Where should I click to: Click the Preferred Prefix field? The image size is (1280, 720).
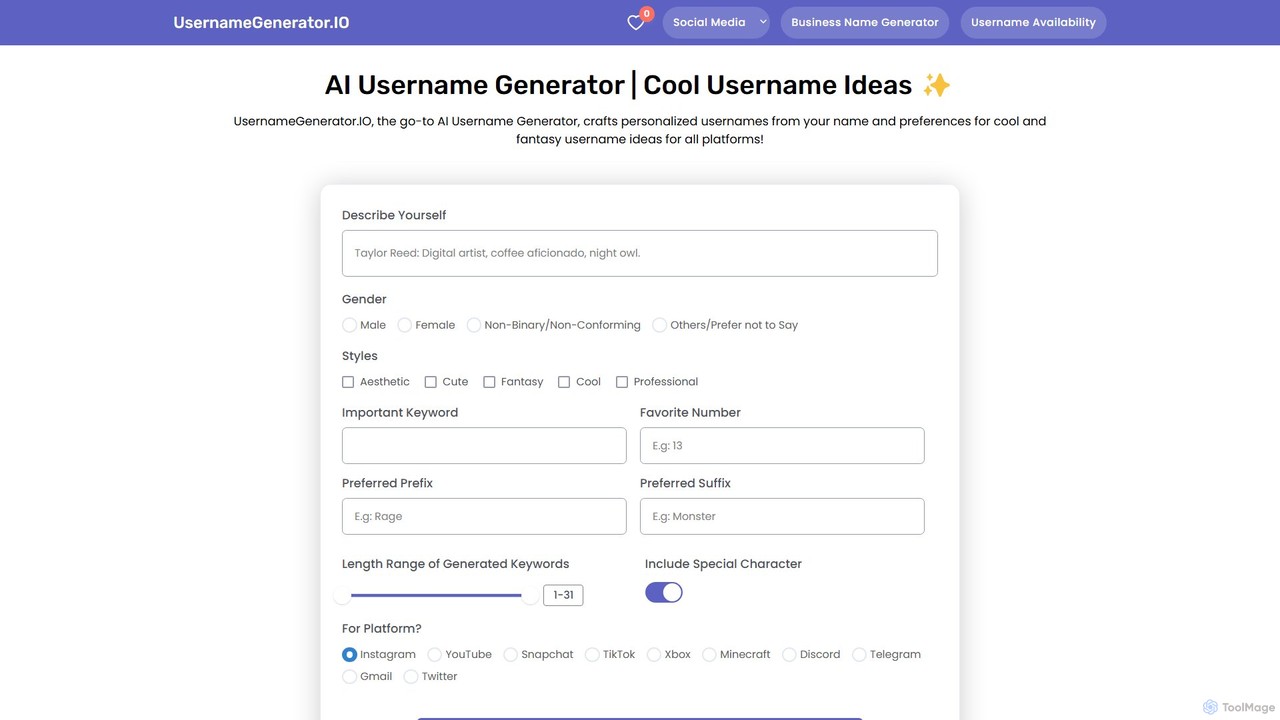click(x=484, y=516)
